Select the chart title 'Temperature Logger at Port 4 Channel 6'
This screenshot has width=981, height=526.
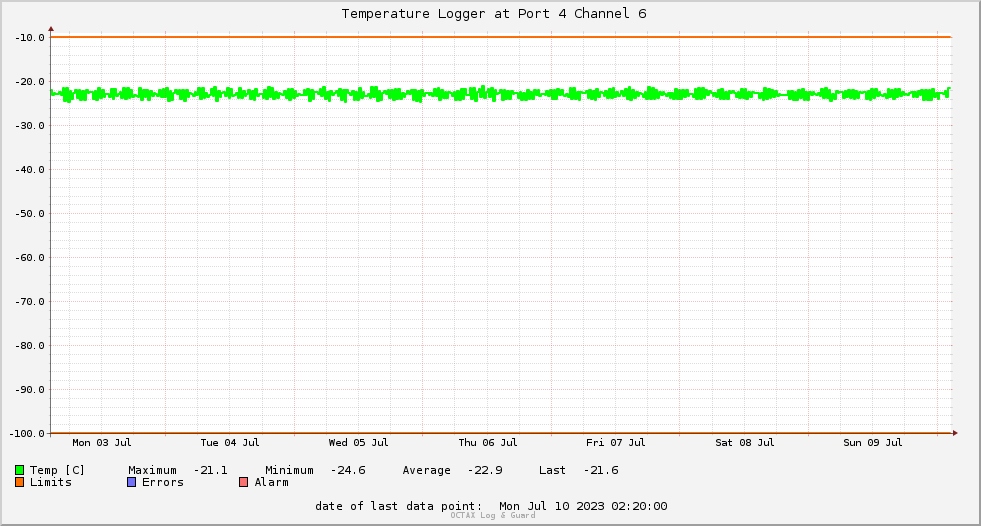[494, 14]
